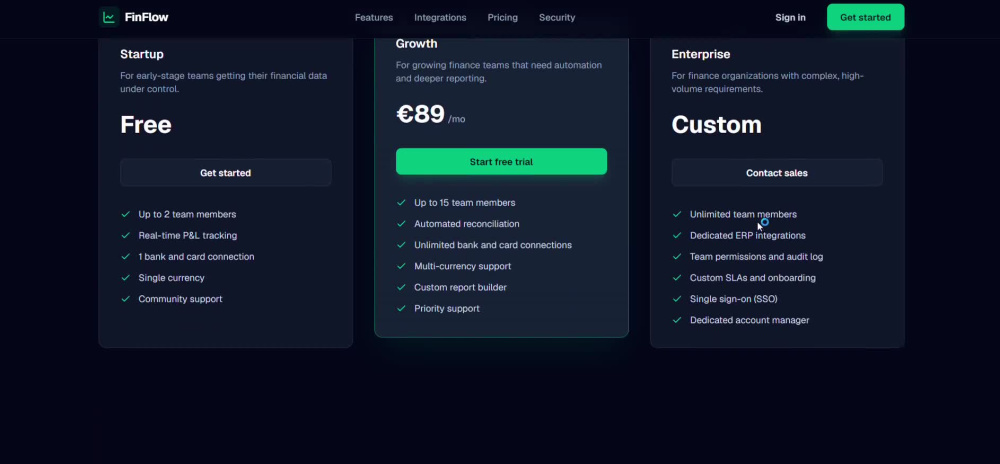Viewport: 1000px width, 464px height.
Task: Click checkmark icon next to Community support
Action: (126, 299)
